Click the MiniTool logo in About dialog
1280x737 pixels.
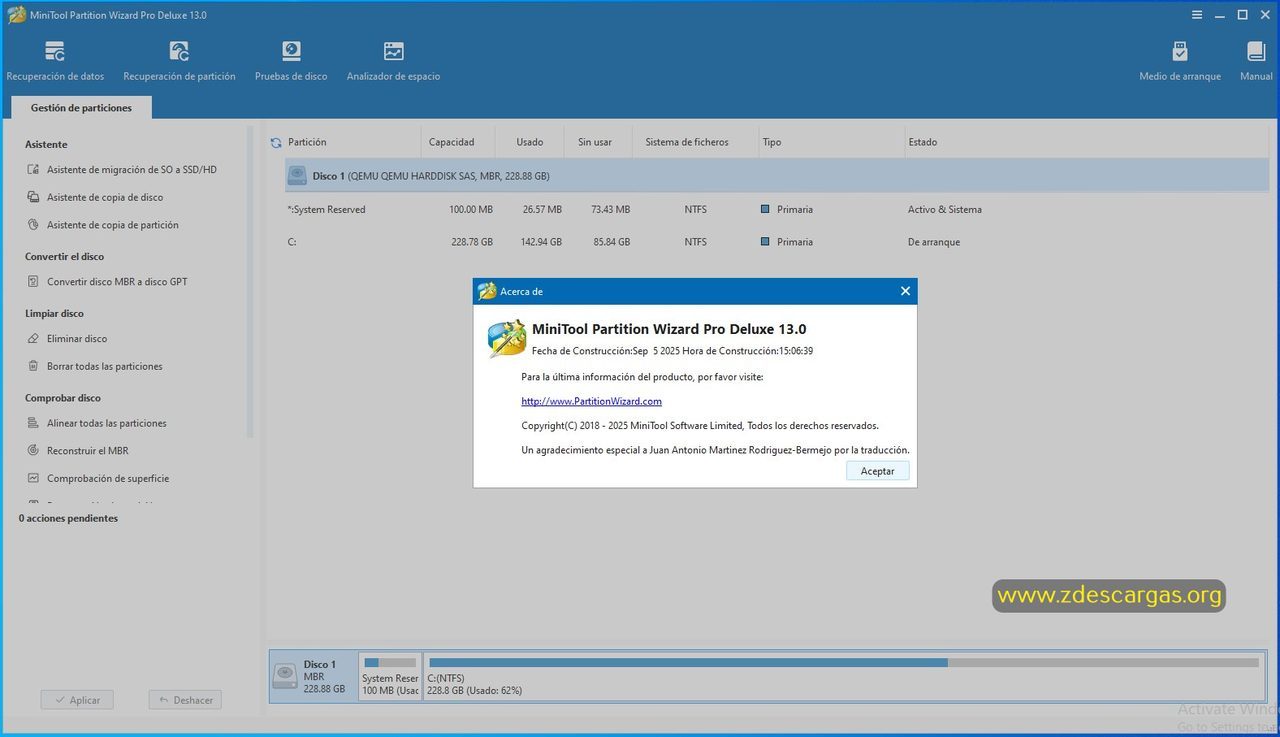click(x=507, y=339)
